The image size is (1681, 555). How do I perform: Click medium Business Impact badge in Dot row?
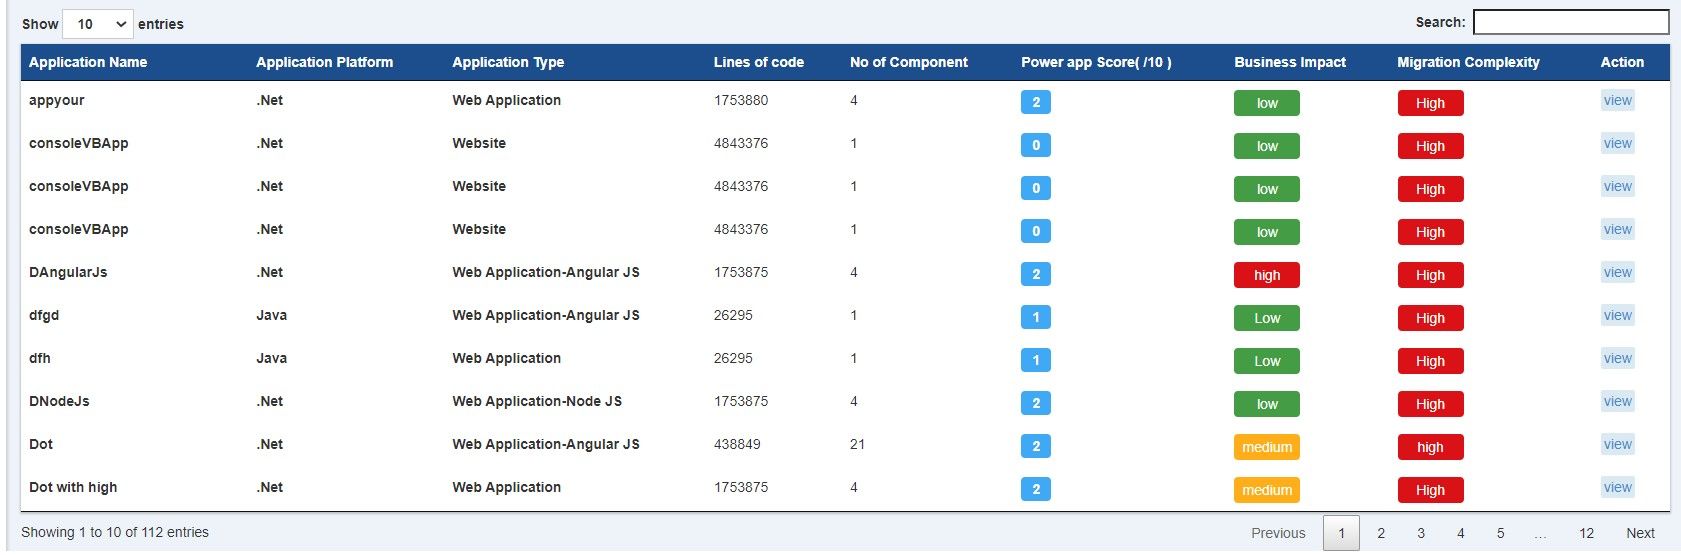tap(1267, 447)
